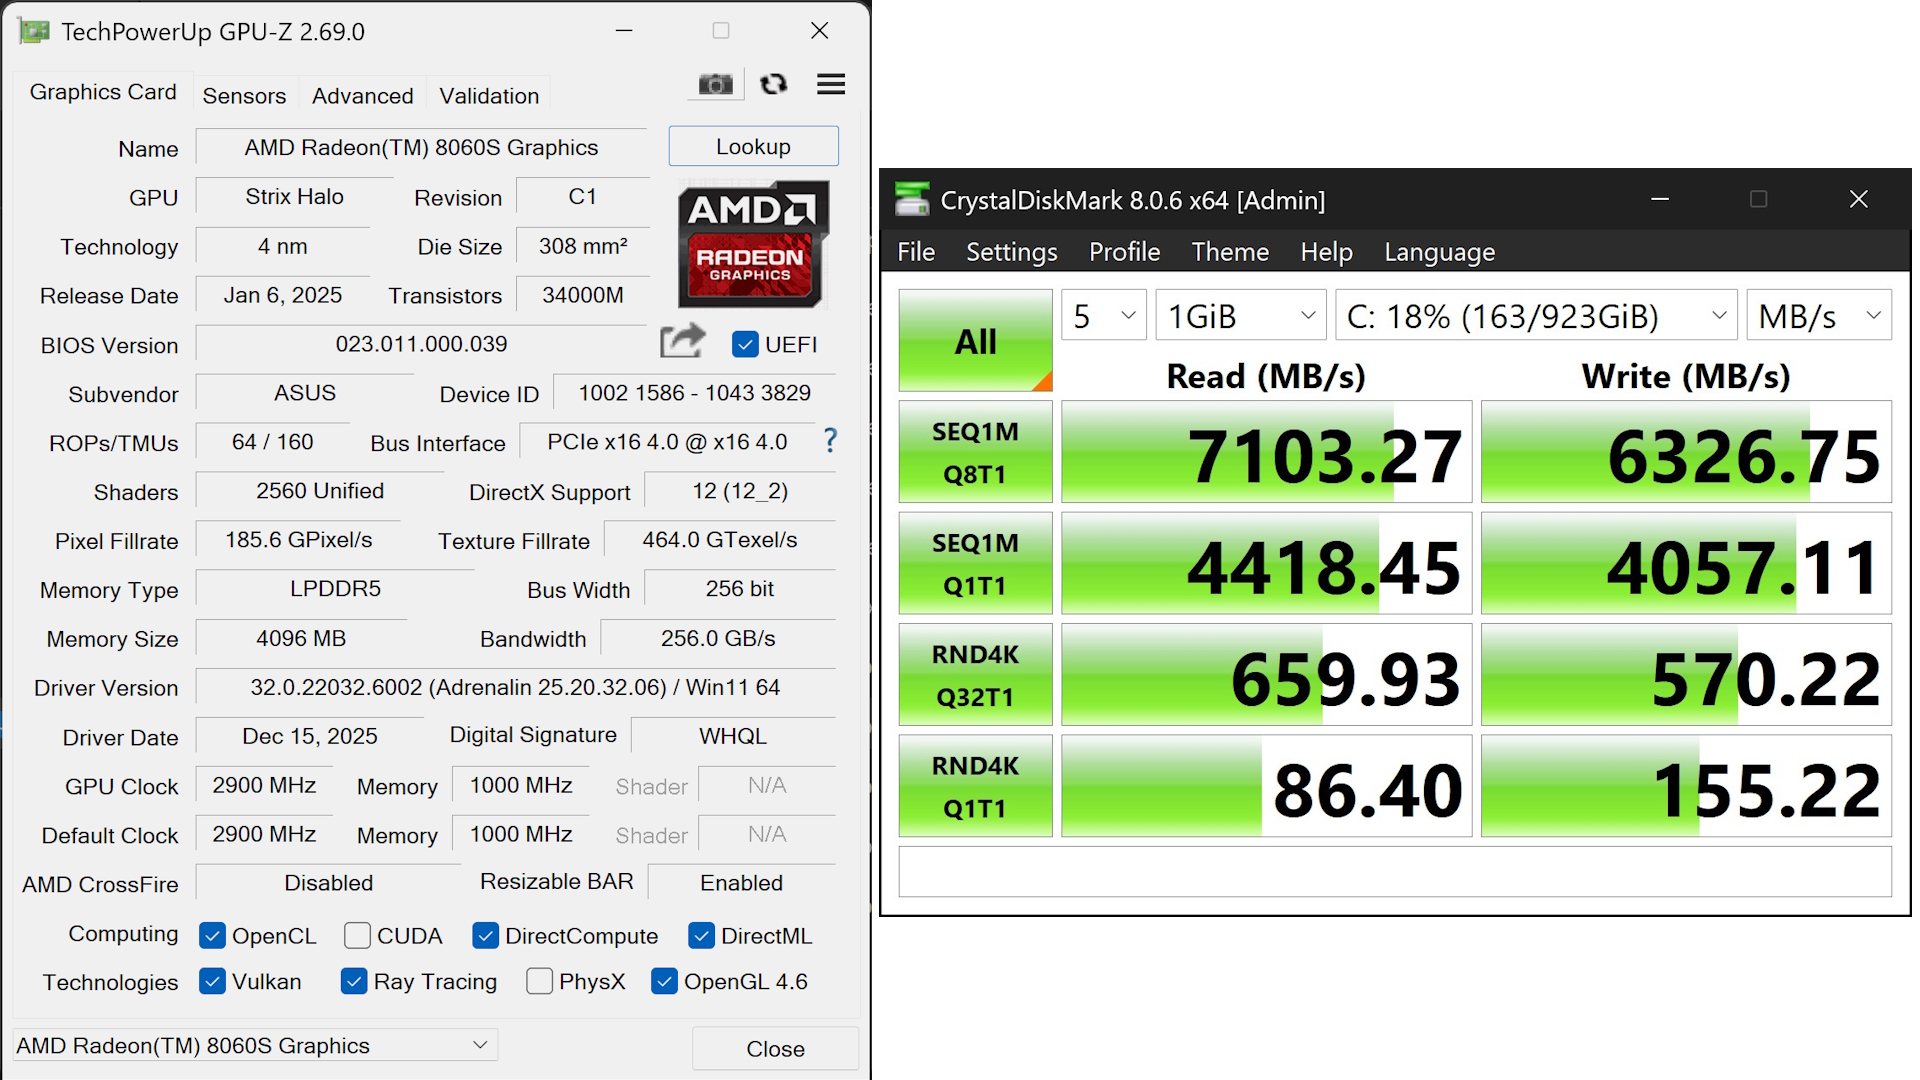Open the test count dropdown showing 5

(1104, 316)
